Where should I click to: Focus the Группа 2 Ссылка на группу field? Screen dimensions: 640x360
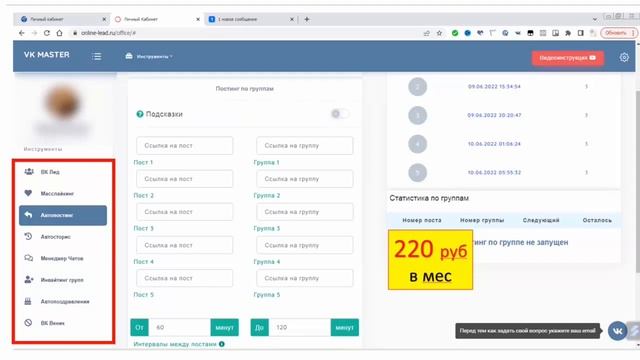(x=304, y=179)
